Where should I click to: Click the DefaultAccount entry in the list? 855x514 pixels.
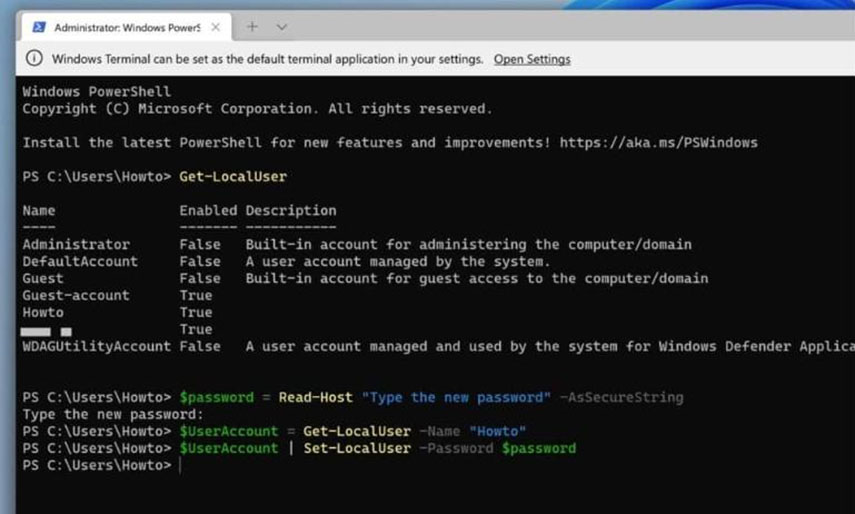click(80, 261)
